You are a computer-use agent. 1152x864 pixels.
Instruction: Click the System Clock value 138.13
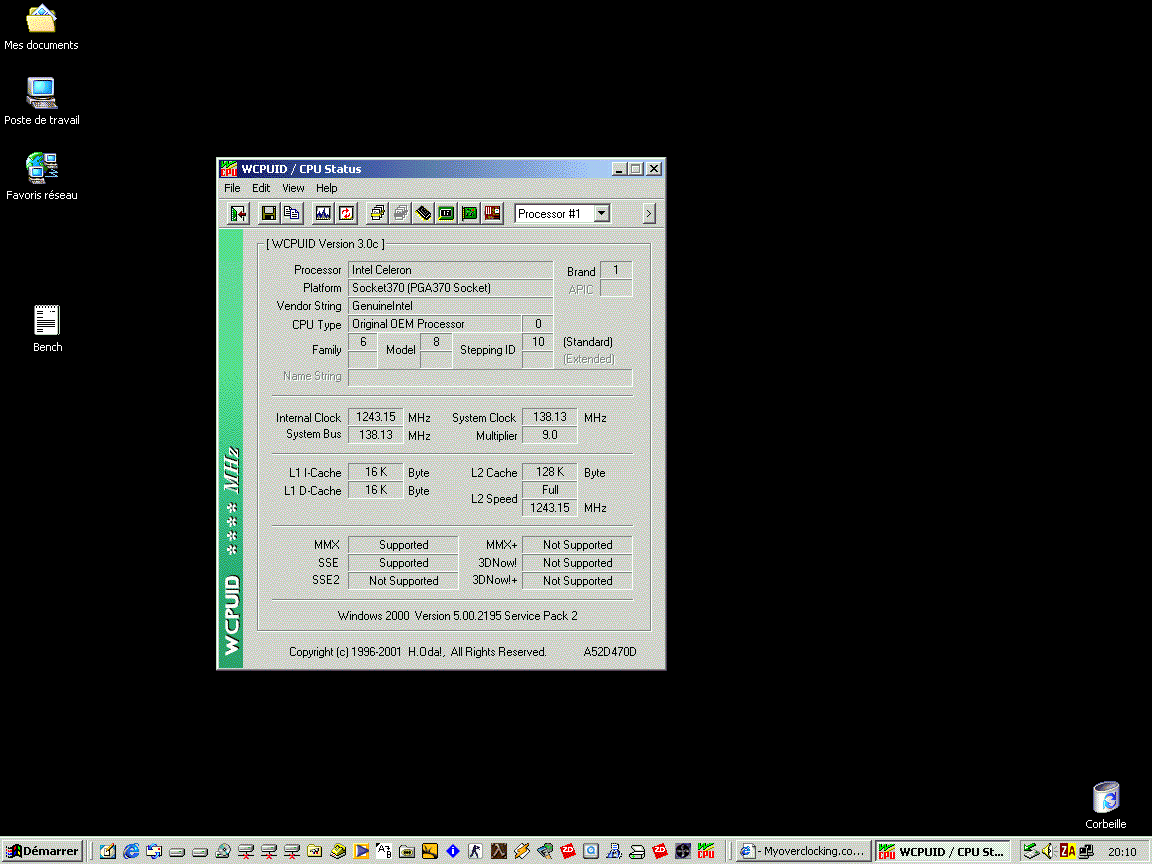(x=550, y=417)
